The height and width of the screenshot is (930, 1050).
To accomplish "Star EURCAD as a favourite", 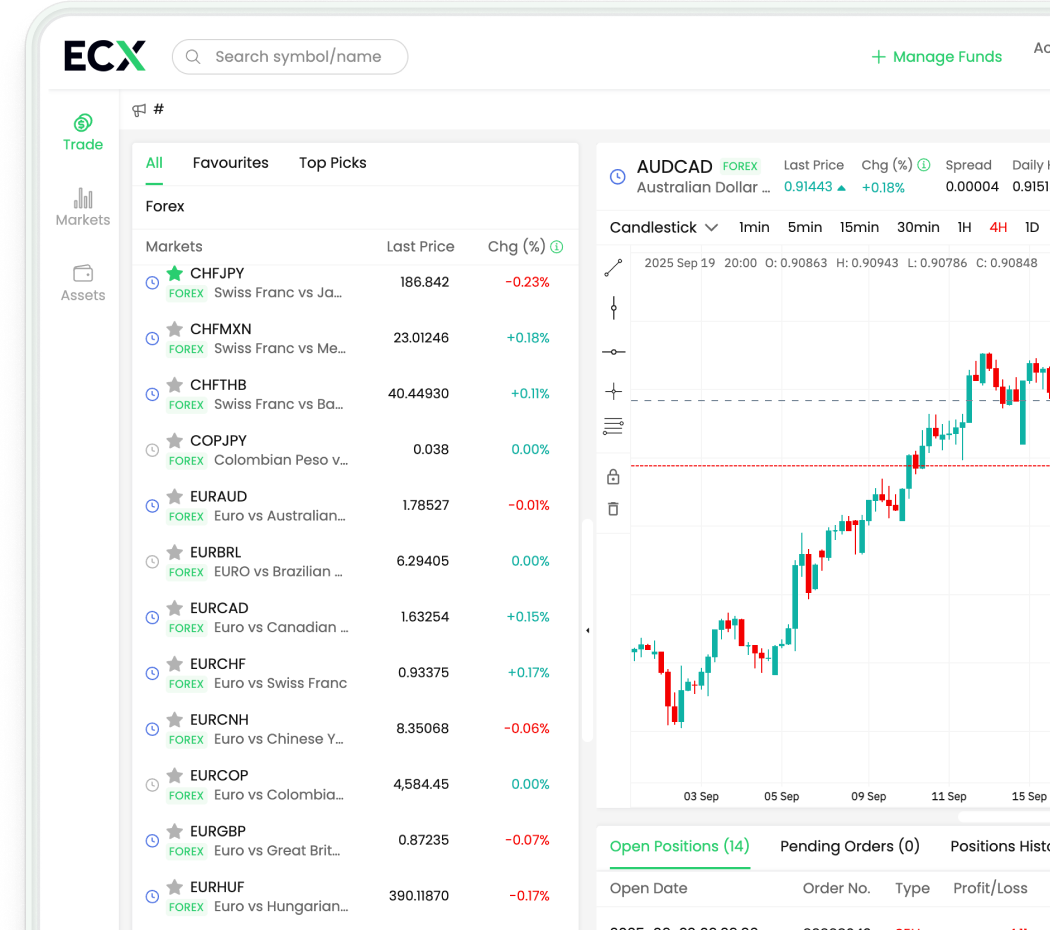I will click(x=175, y=608).
